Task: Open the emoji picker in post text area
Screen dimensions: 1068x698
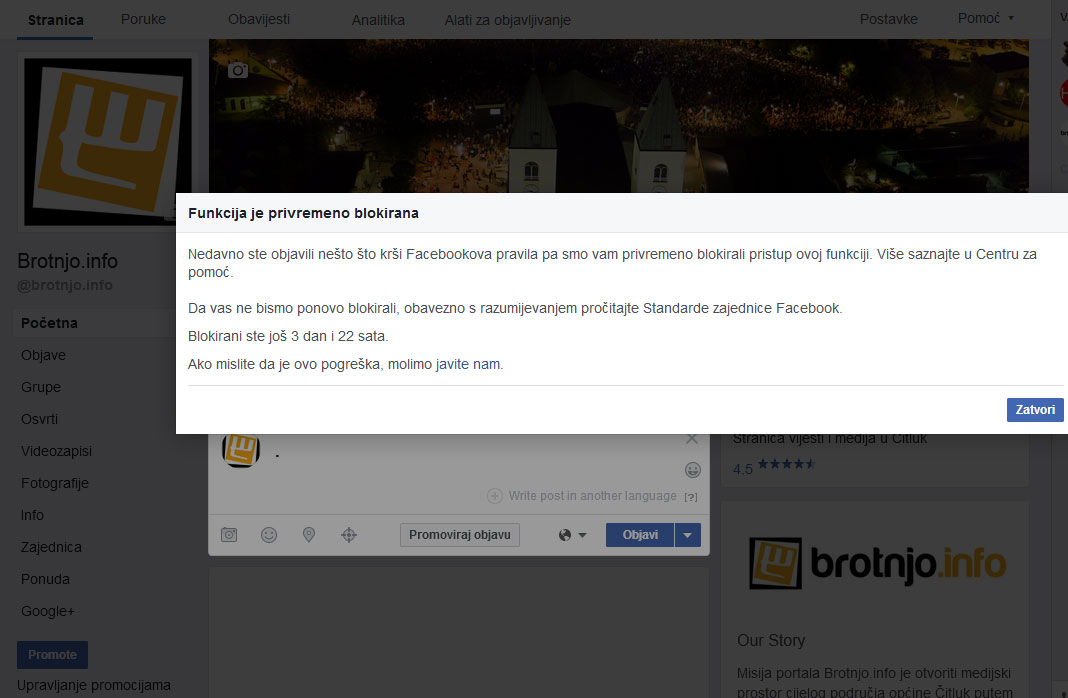Action: pos(692,470)
